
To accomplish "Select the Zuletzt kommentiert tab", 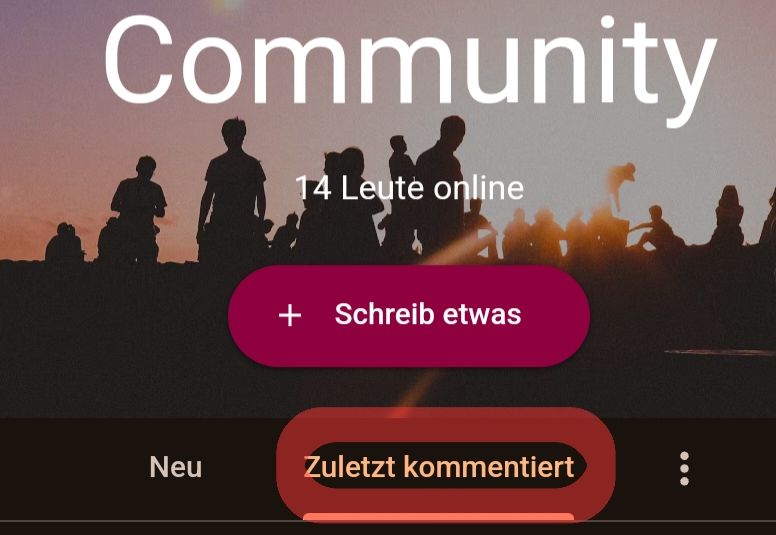I will click(439, 467).
